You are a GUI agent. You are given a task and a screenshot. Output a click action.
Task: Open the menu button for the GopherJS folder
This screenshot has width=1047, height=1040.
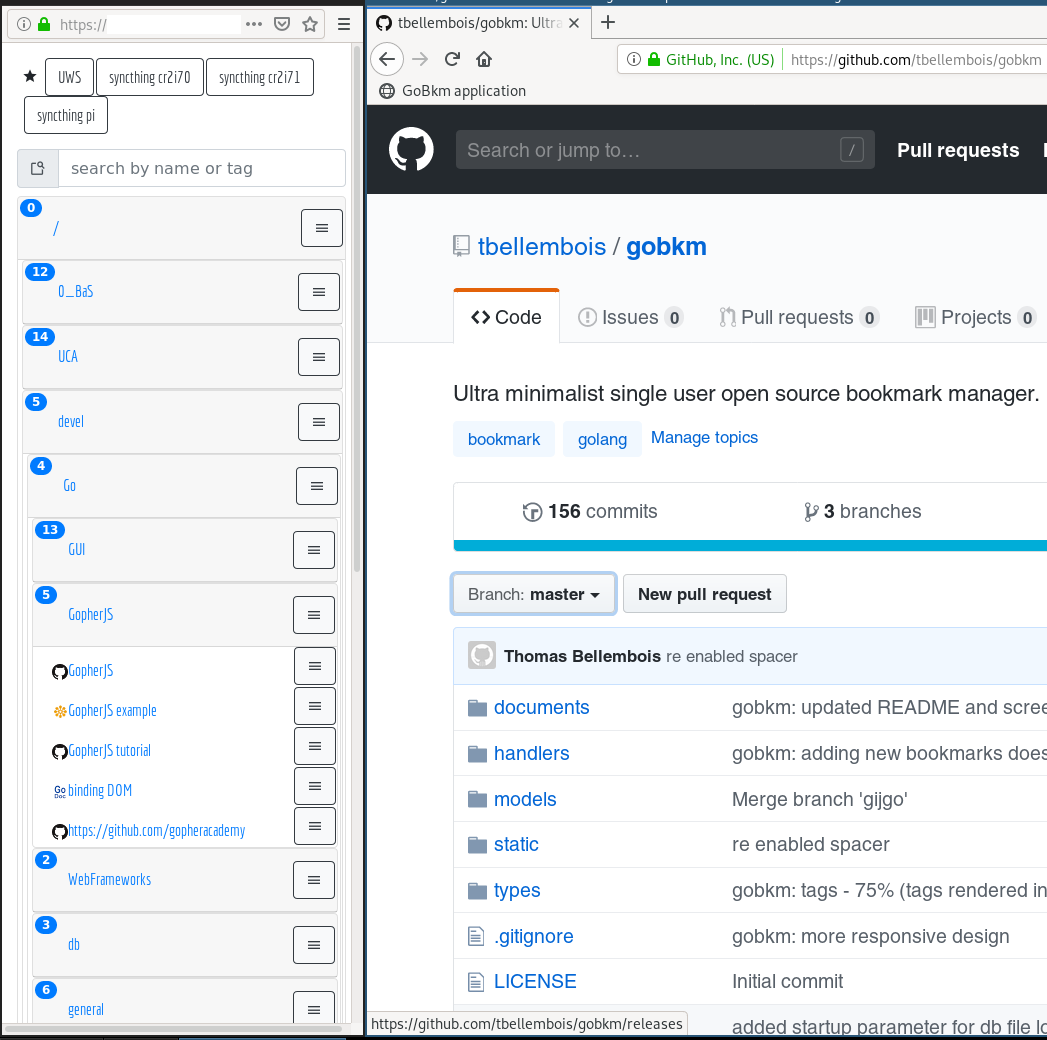coord(314,615)
